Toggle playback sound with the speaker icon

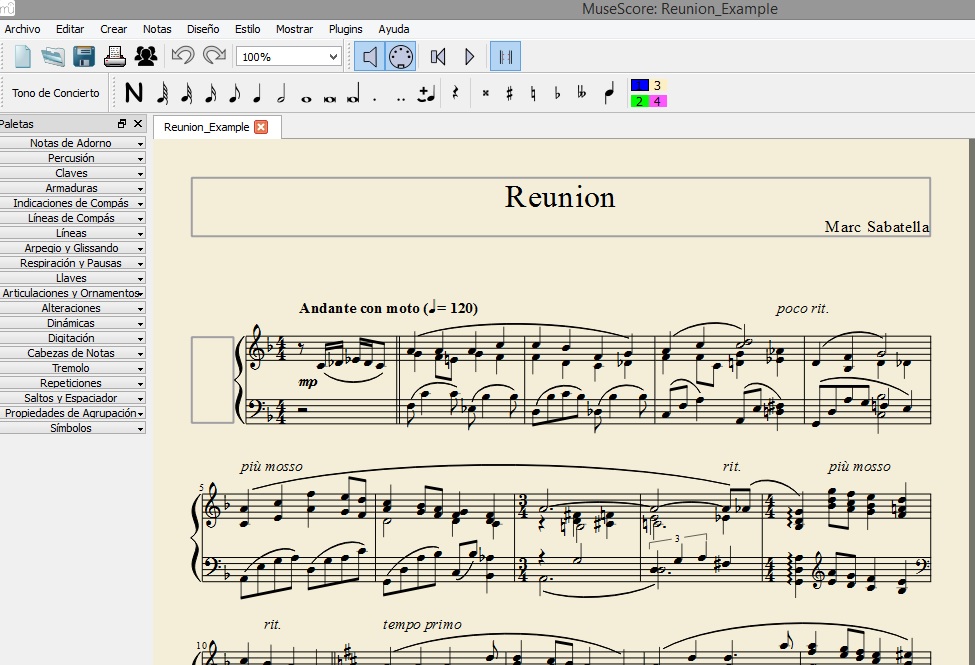[x=369, y=56]
